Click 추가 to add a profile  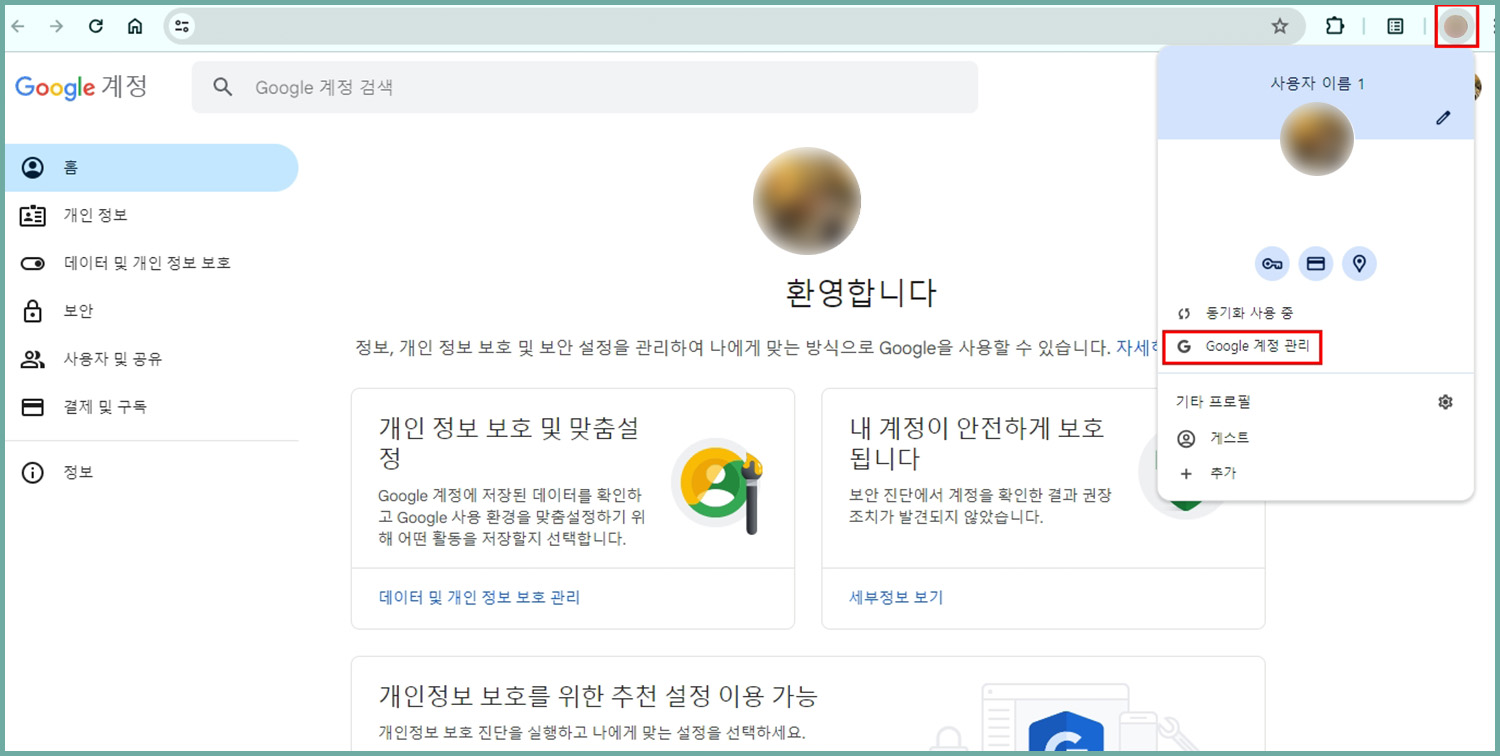1315,473
